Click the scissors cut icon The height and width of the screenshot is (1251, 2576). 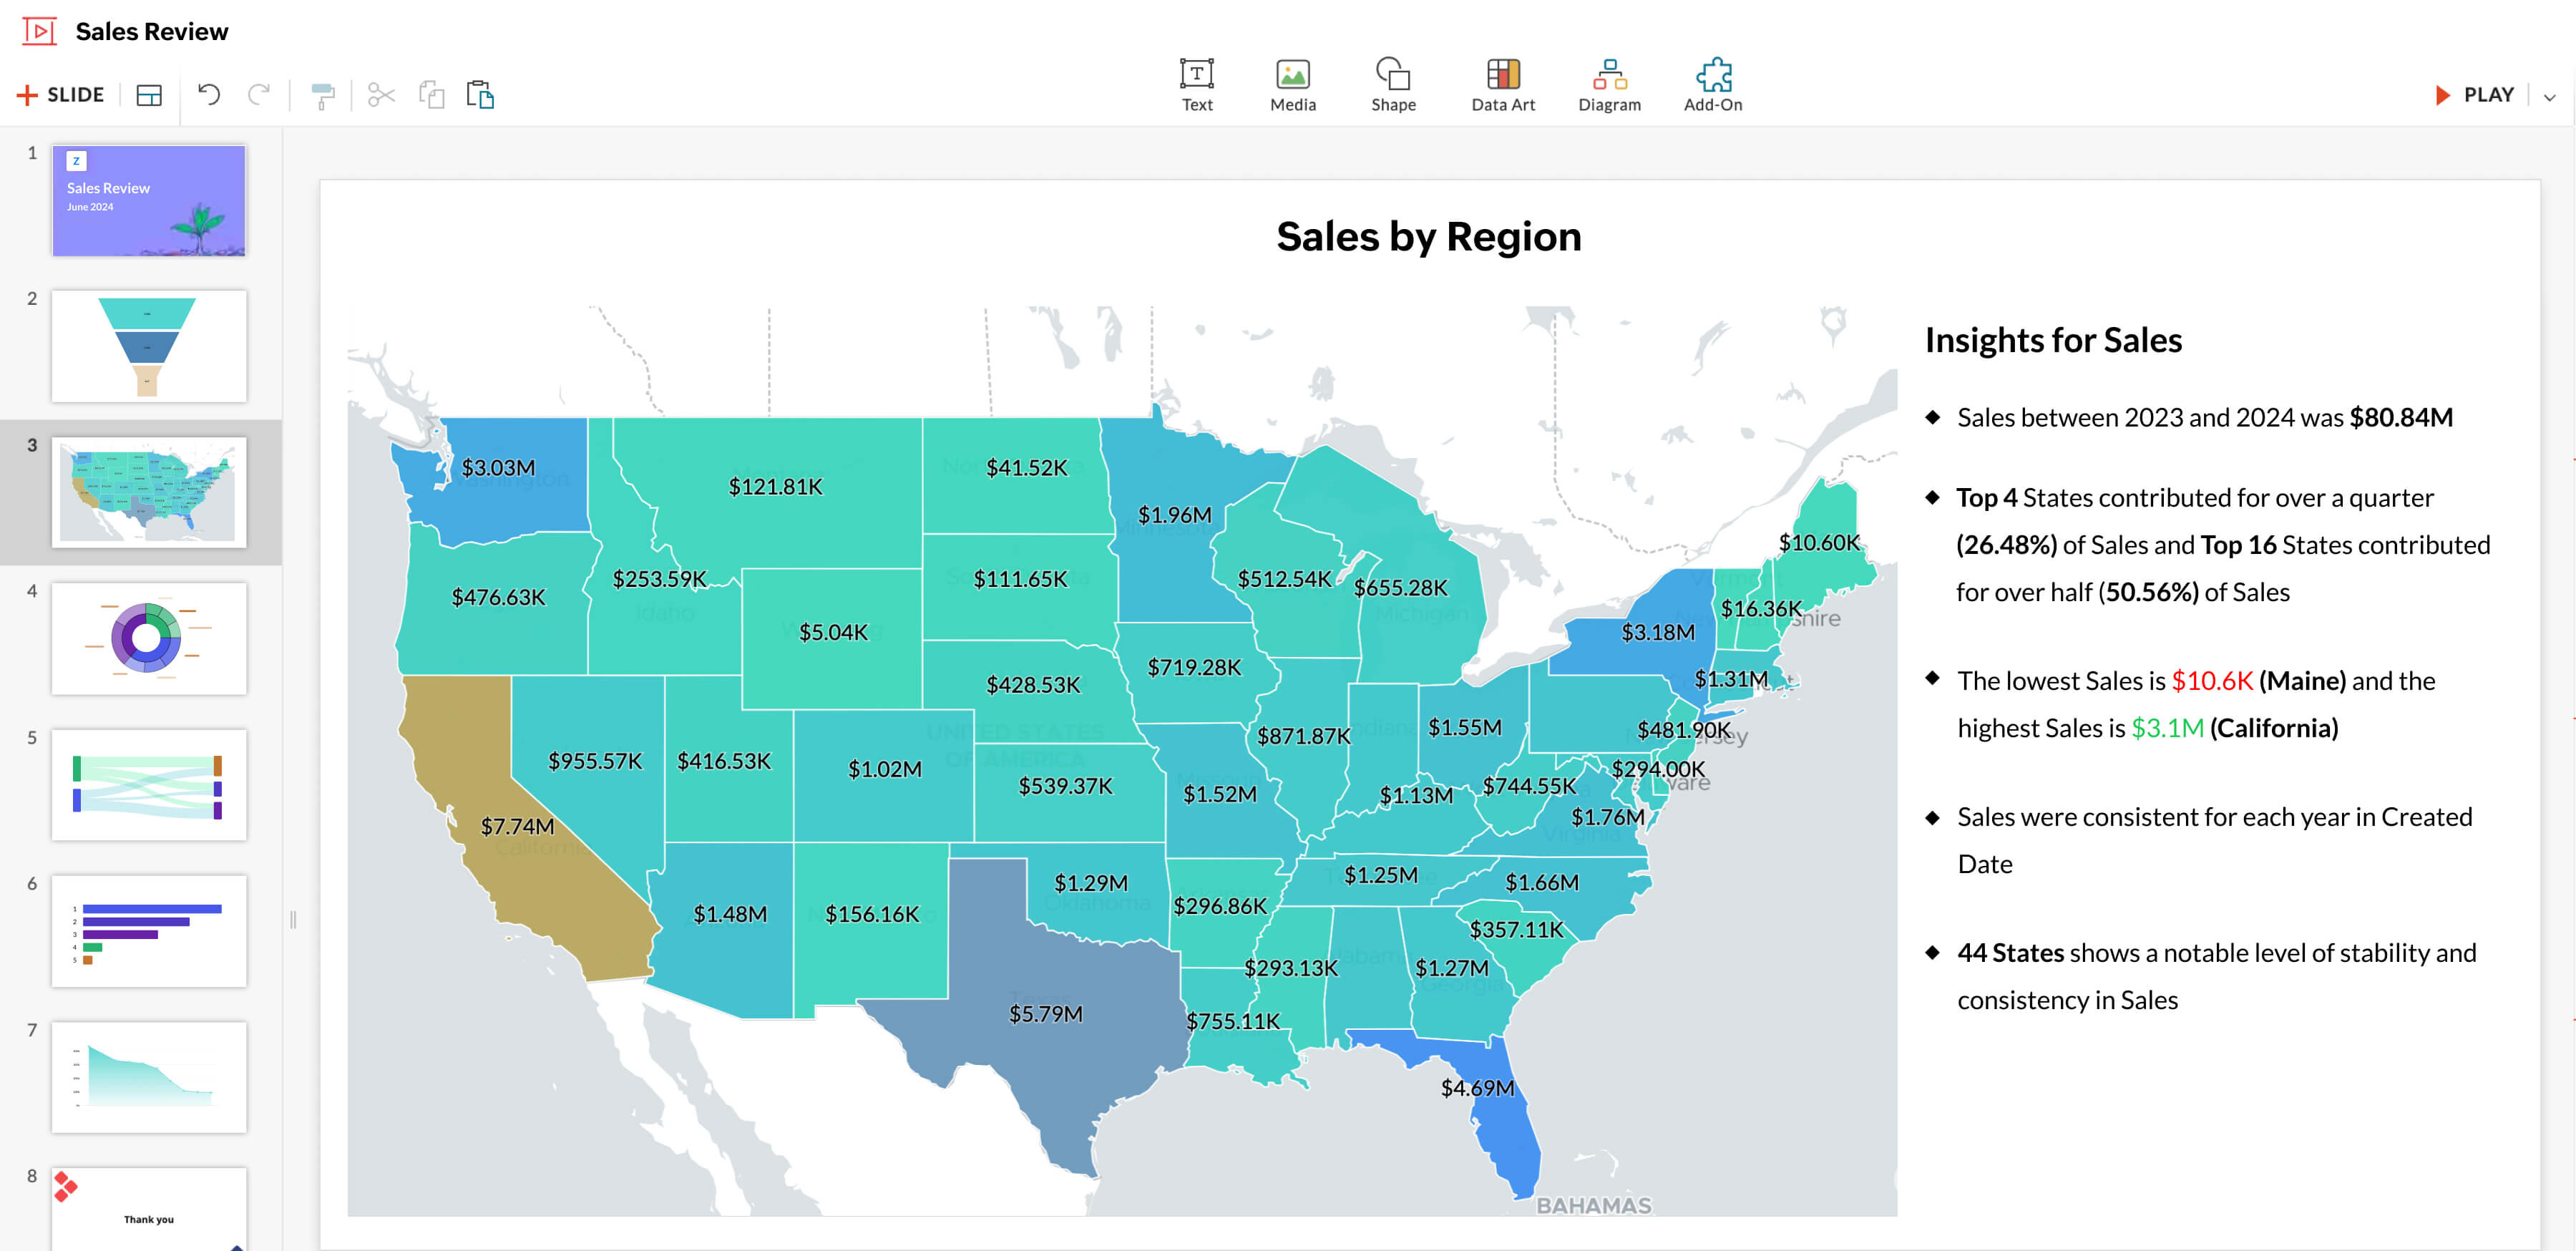pos(381,95)
